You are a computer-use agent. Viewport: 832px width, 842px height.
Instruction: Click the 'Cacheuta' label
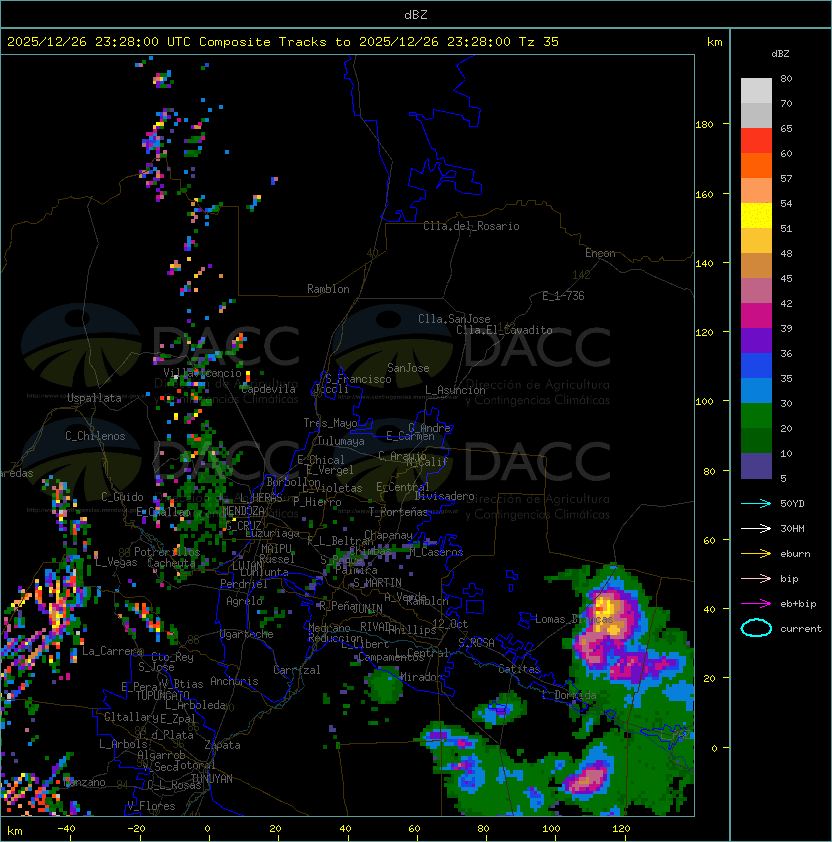171,563
